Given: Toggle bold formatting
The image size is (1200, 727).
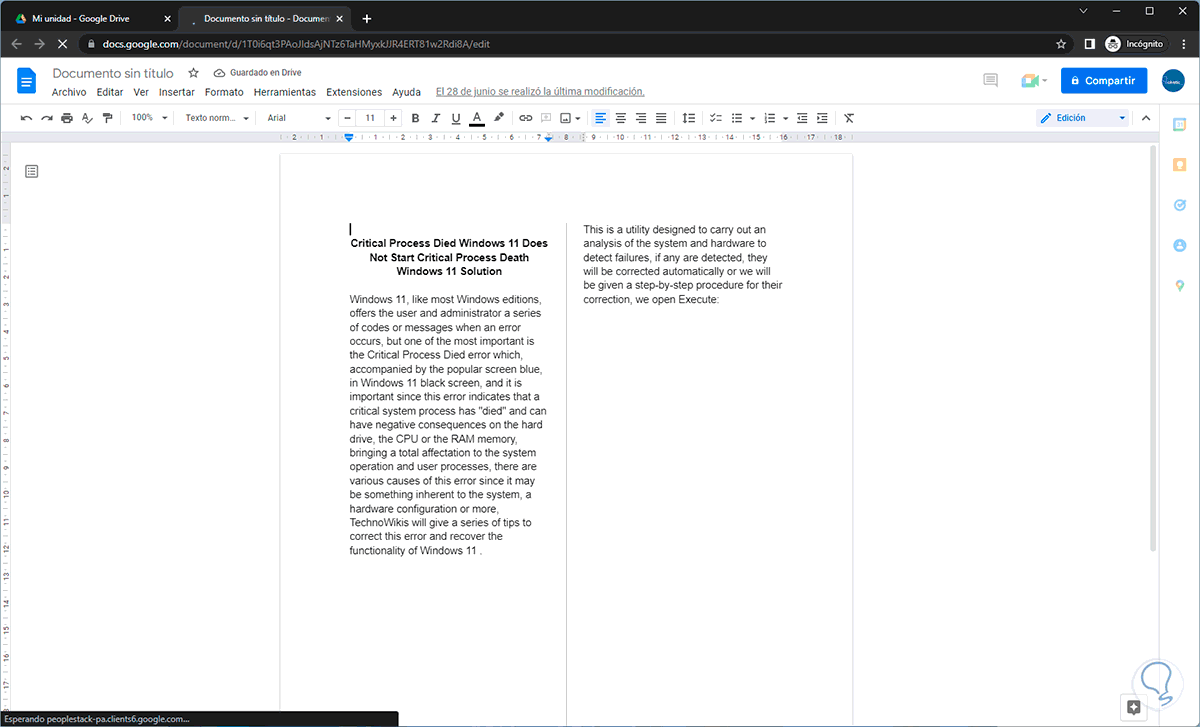Looking at the screenshot, I should click(x=415, y=118).
